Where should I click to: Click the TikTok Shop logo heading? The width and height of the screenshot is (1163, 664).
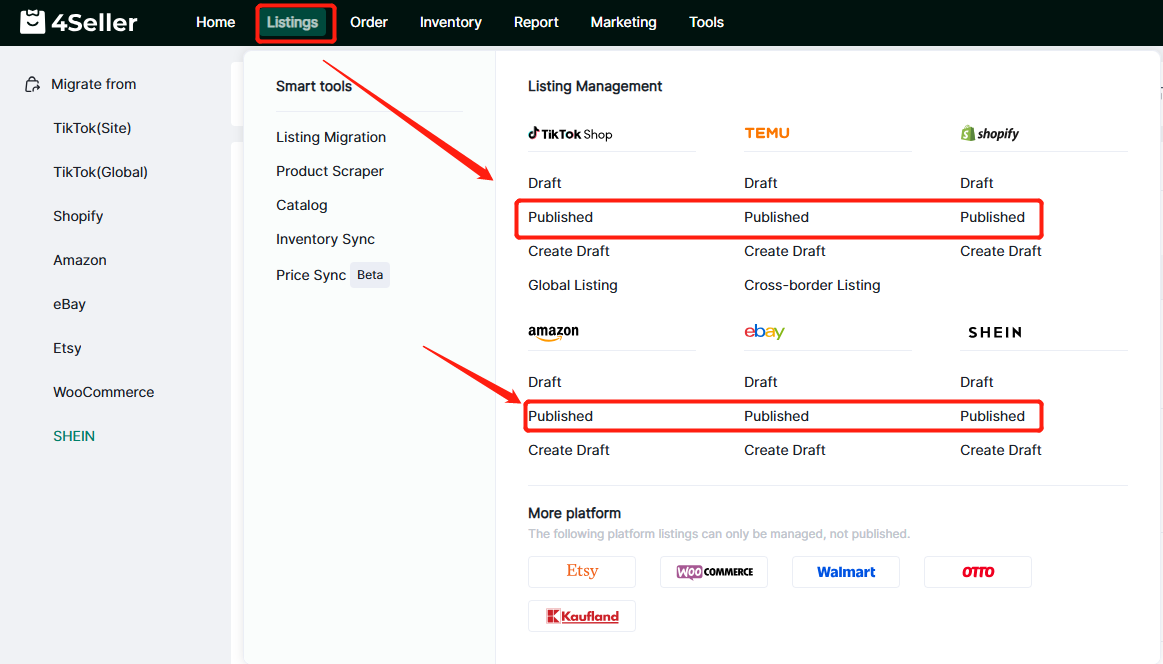click(x=570, y=134)
